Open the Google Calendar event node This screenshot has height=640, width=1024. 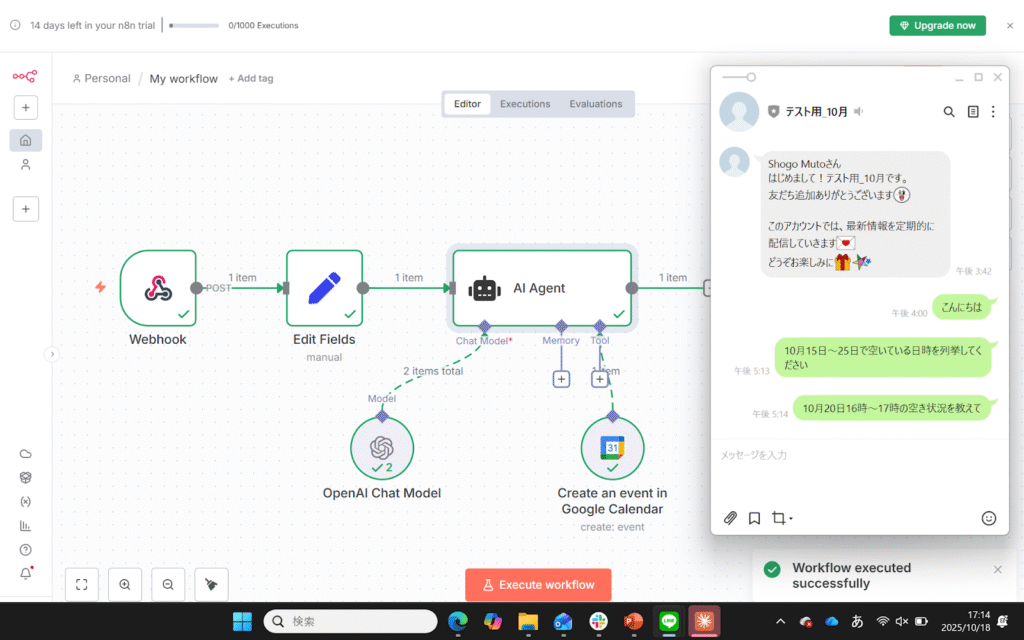[x=612, y=448]
